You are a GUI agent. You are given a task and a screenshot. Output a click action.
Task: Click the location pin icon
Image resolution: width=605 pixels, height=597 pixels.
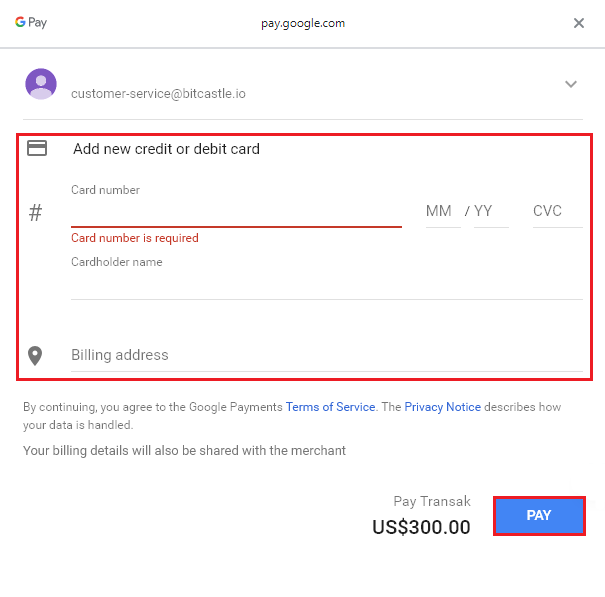pos(35,355)
